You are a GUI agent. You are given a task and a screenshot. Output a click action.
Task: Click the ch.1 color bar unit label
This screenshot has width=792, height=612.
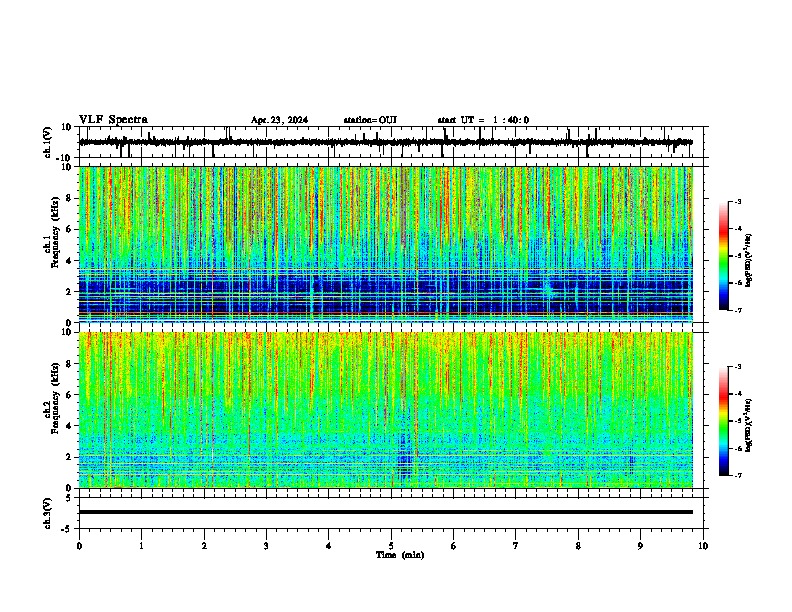[749, 260]
